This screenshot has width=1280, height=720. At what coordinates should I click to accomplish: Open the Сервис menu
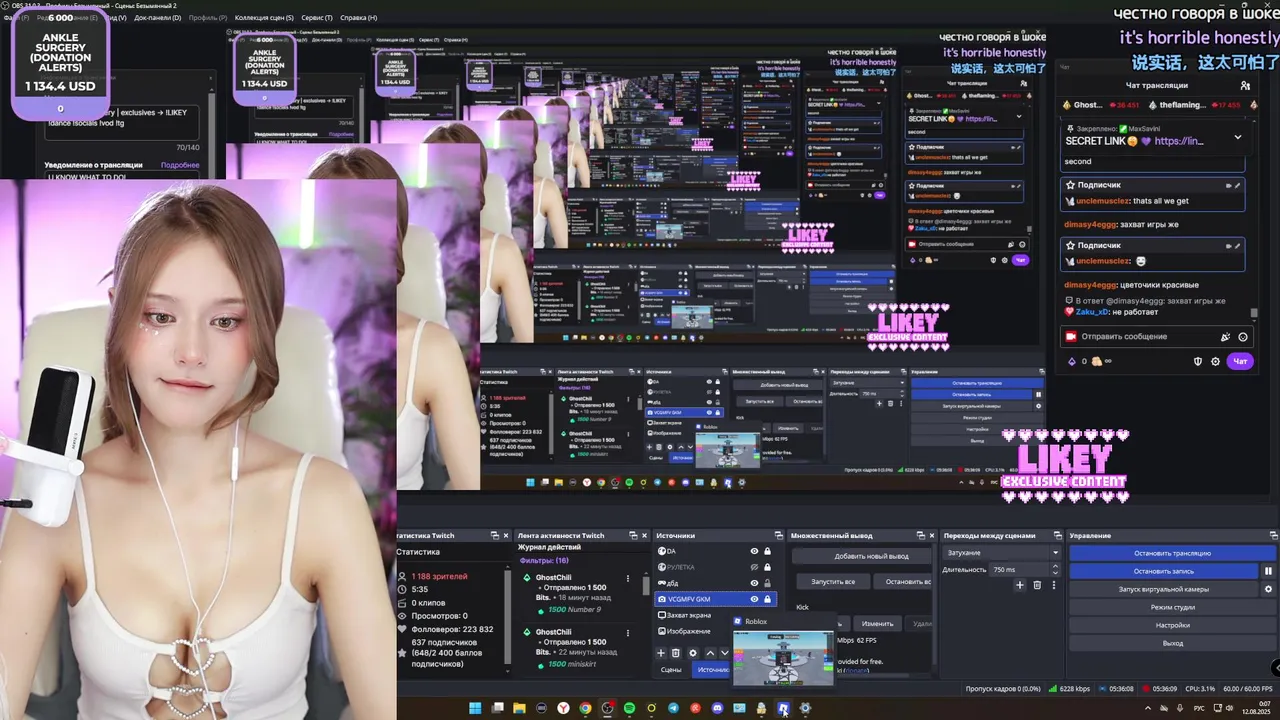(x=317, y=17)
